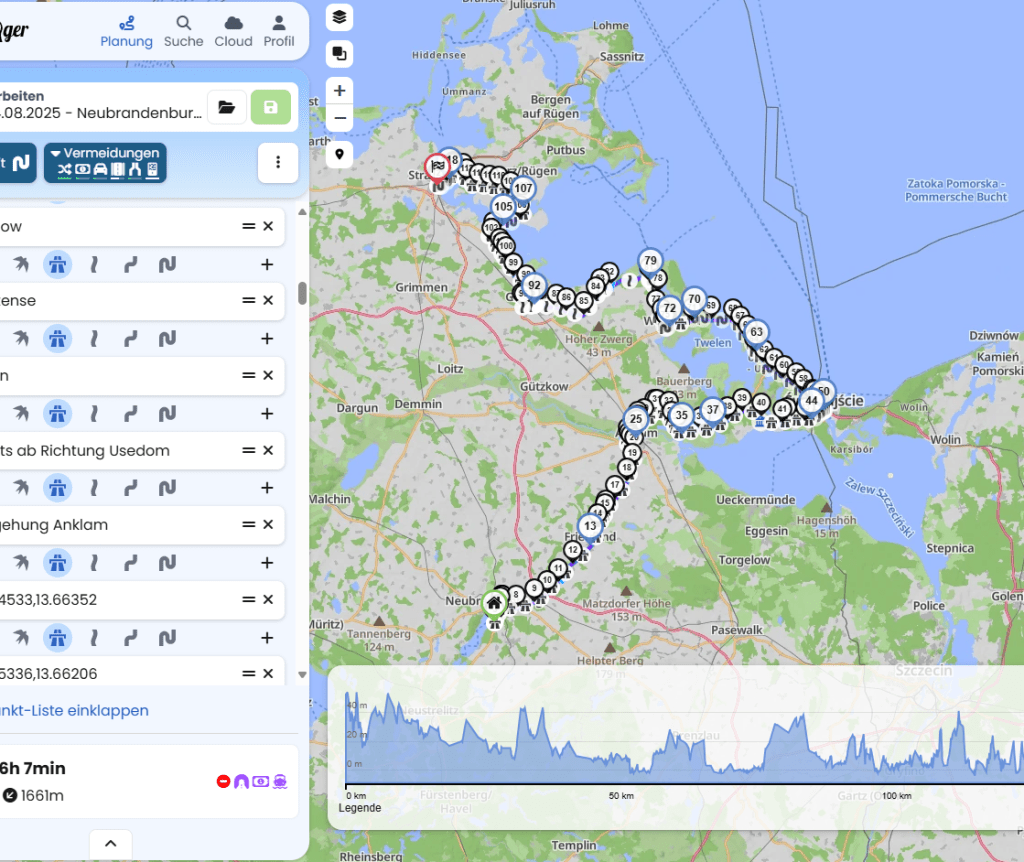The width and height of the screenshot is (1024, 862).
Task: Open the three-dot options menu
Action: click(x=278, y=163)
